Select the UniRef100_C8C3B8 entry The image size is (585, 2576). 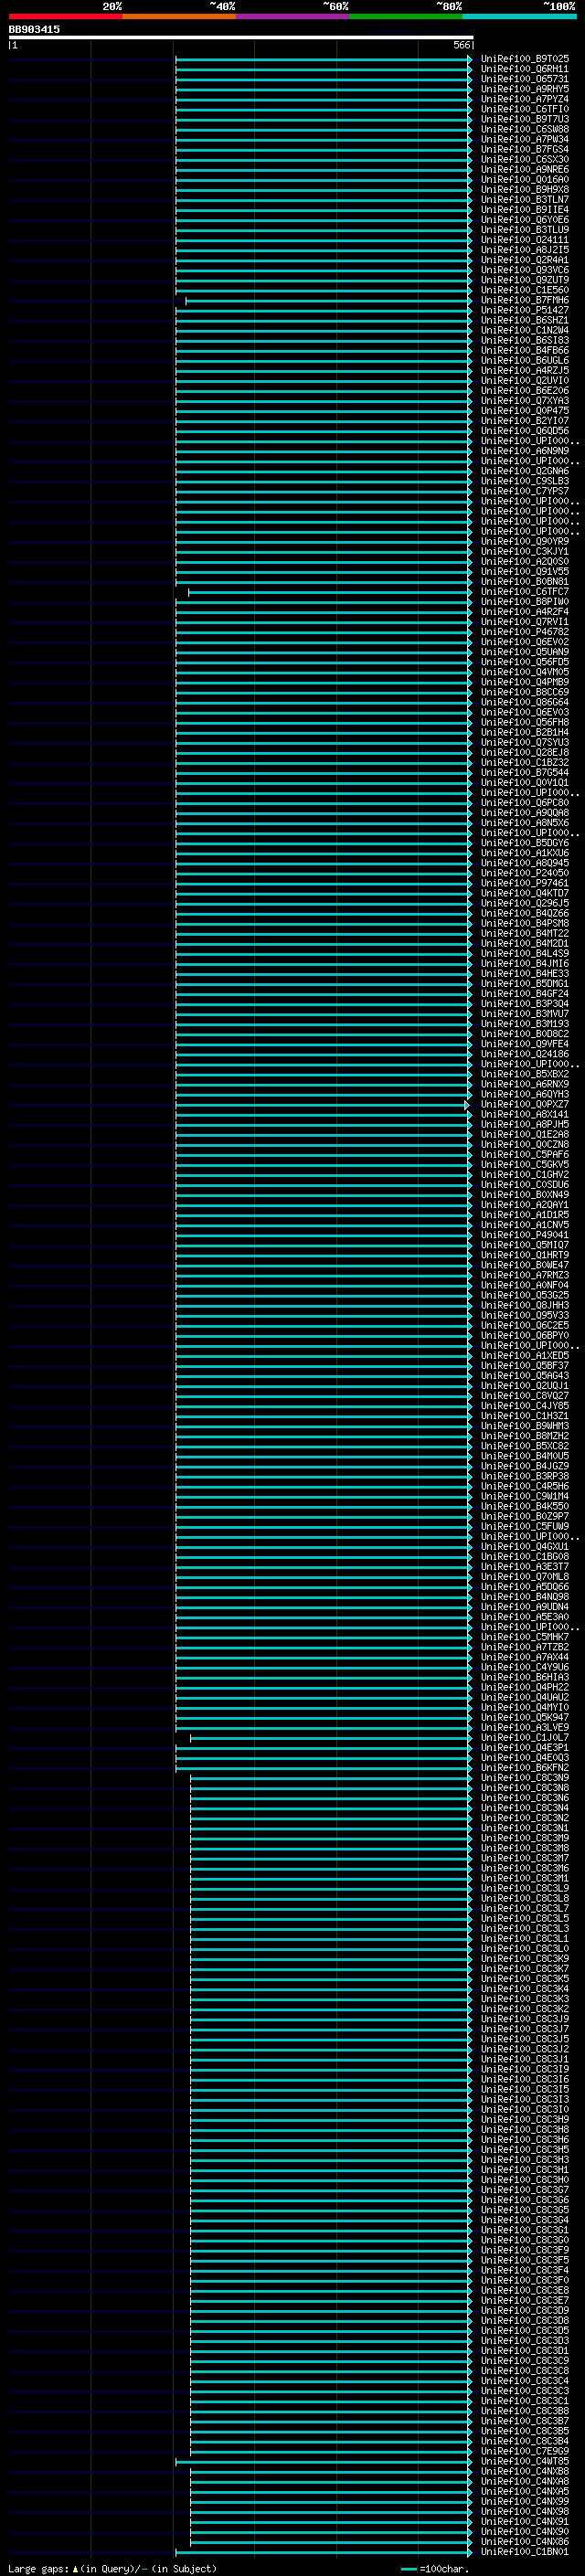click(x=524, y=2411)
